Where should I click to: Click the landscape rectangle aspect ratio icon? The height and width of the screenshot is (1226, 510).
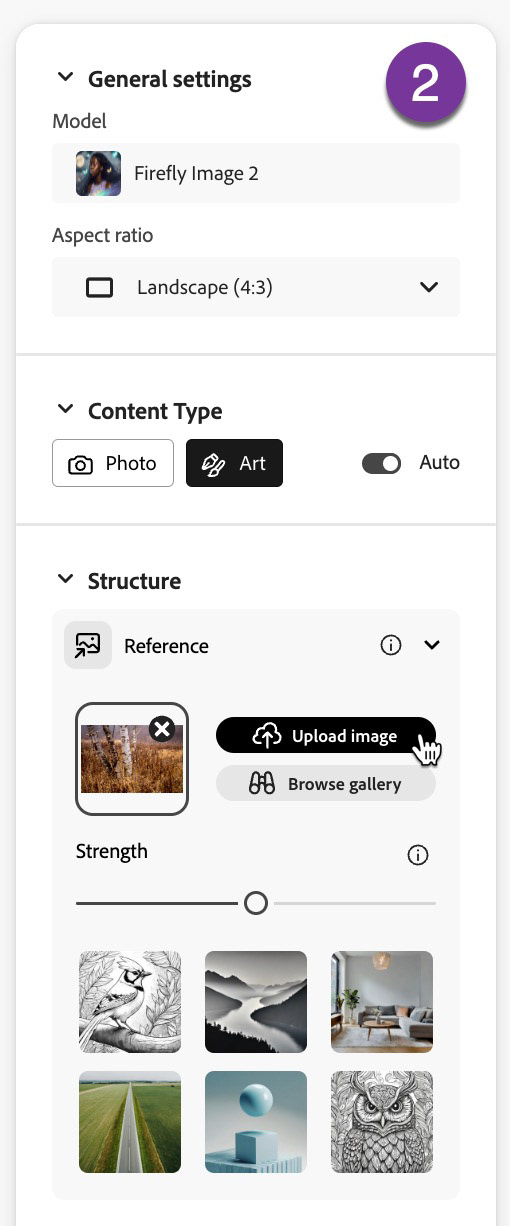(100, 288)
